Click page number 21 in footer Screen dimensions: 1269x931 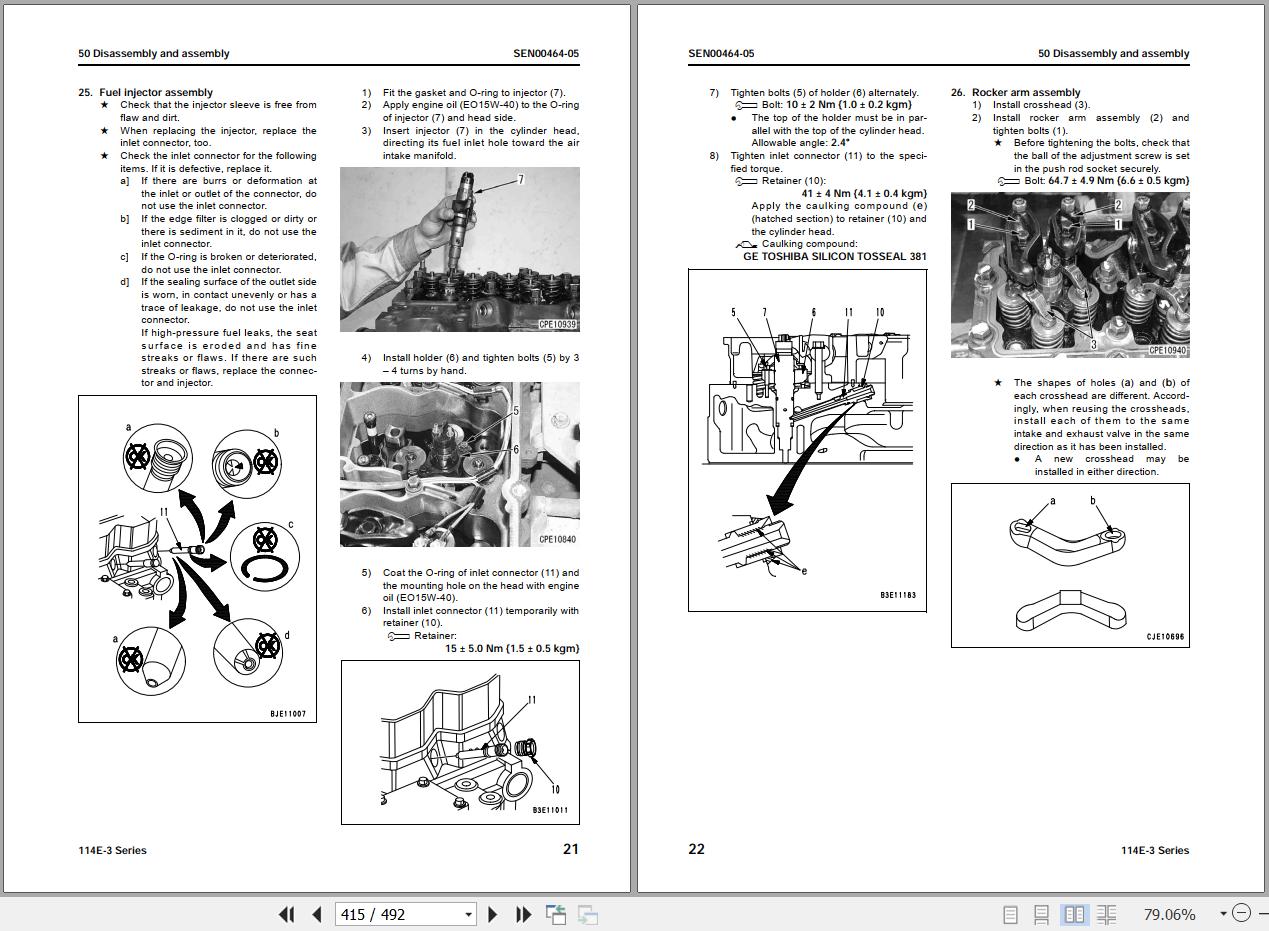click(x=570, y=849)
